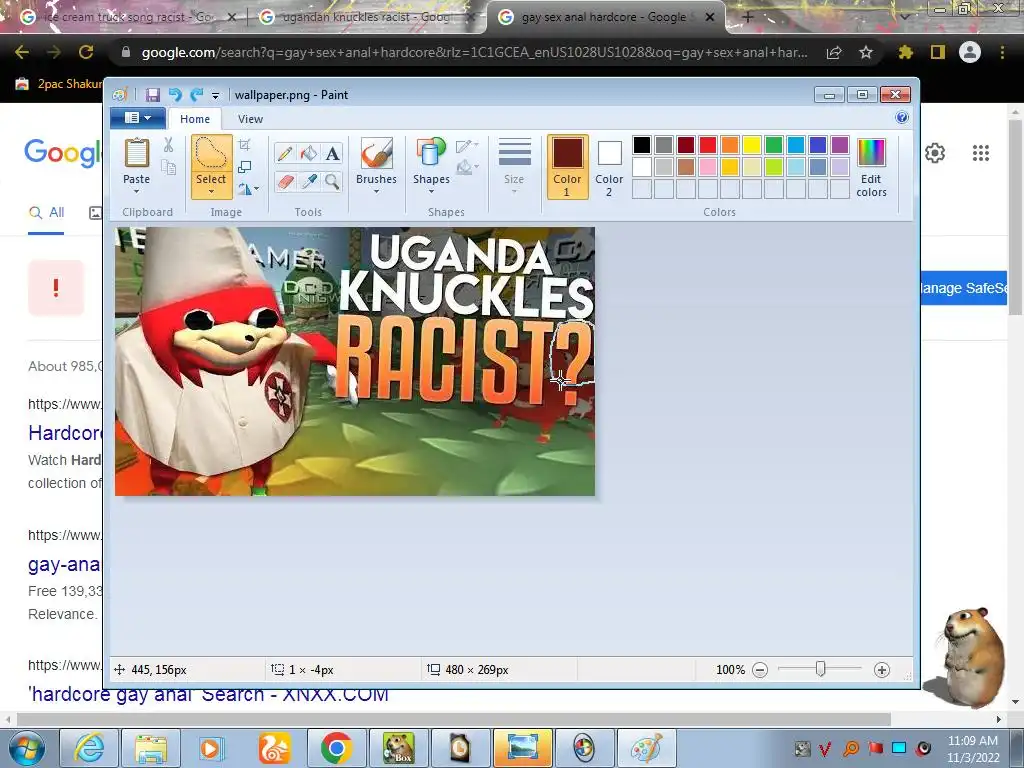
Task: Click the Resize icon in Image group
Action: (x=245, y=167)
